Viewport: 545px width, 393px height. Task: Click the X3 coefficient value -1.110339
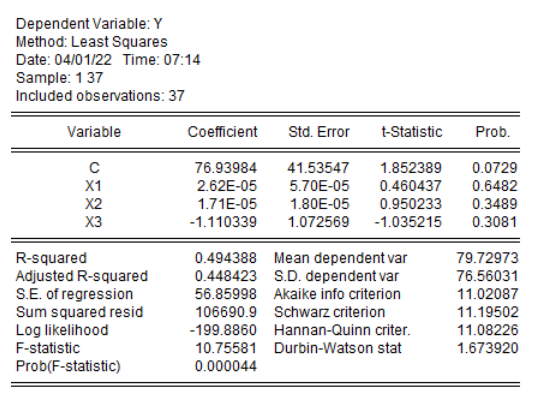[223, 222]
